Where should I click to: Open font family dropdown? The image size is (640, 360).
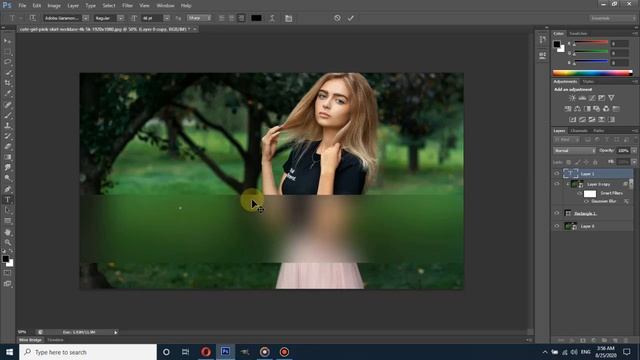(85, 18)
